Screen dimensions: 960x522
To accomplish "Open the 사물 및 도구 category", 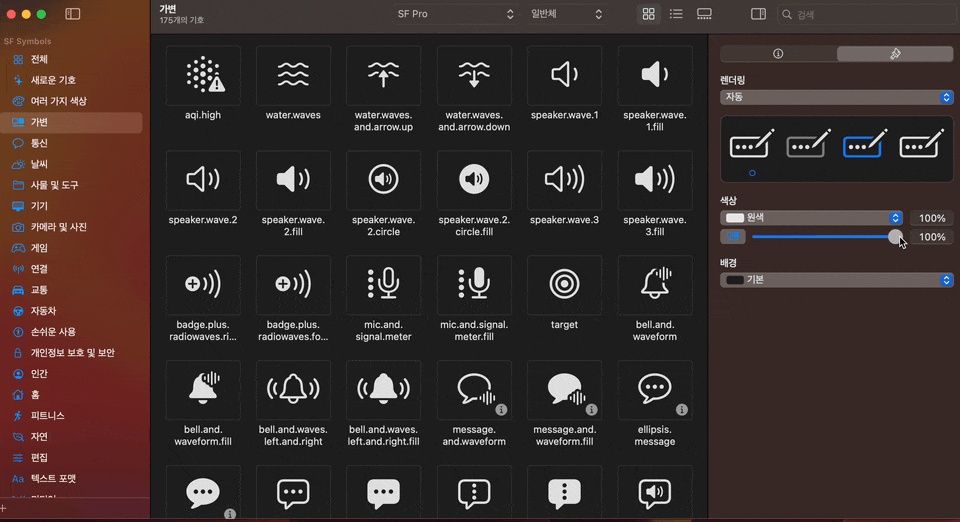I will coord(72,185).
